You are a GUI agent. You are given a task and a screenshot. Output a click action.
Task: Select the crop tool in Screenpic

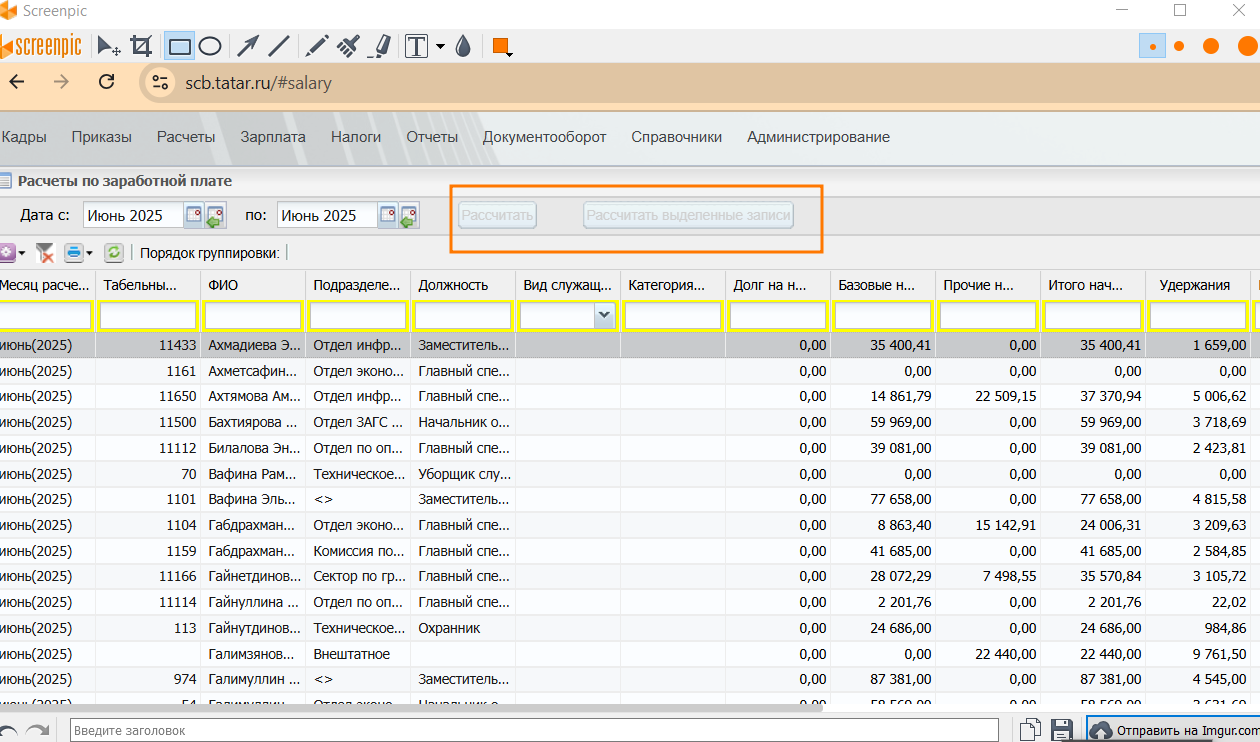click(141, 46)
